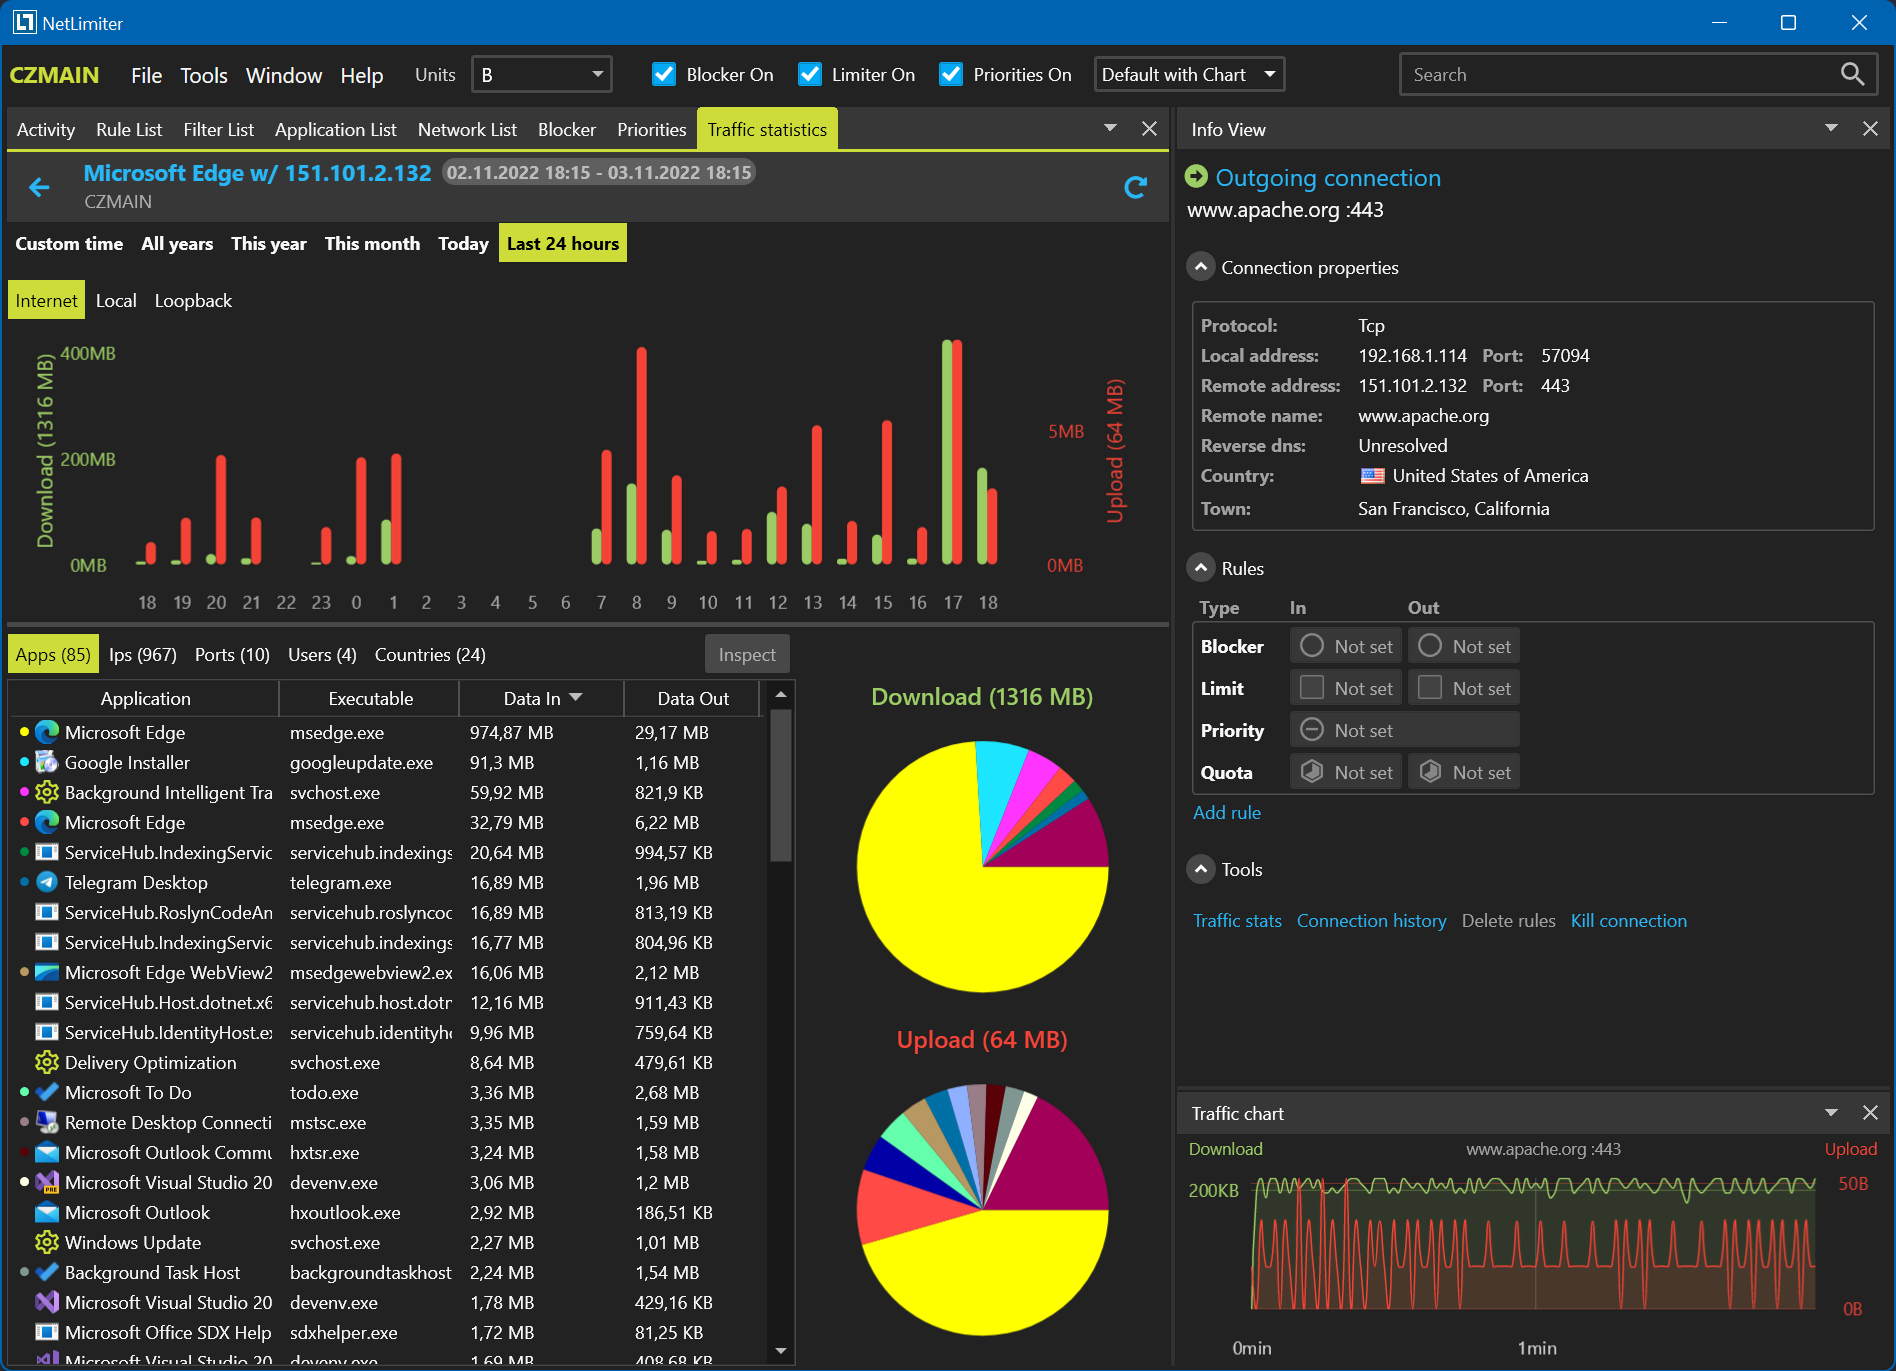Click the United States flag icon
The image size is (1896, 1371).
[1373, 476]
